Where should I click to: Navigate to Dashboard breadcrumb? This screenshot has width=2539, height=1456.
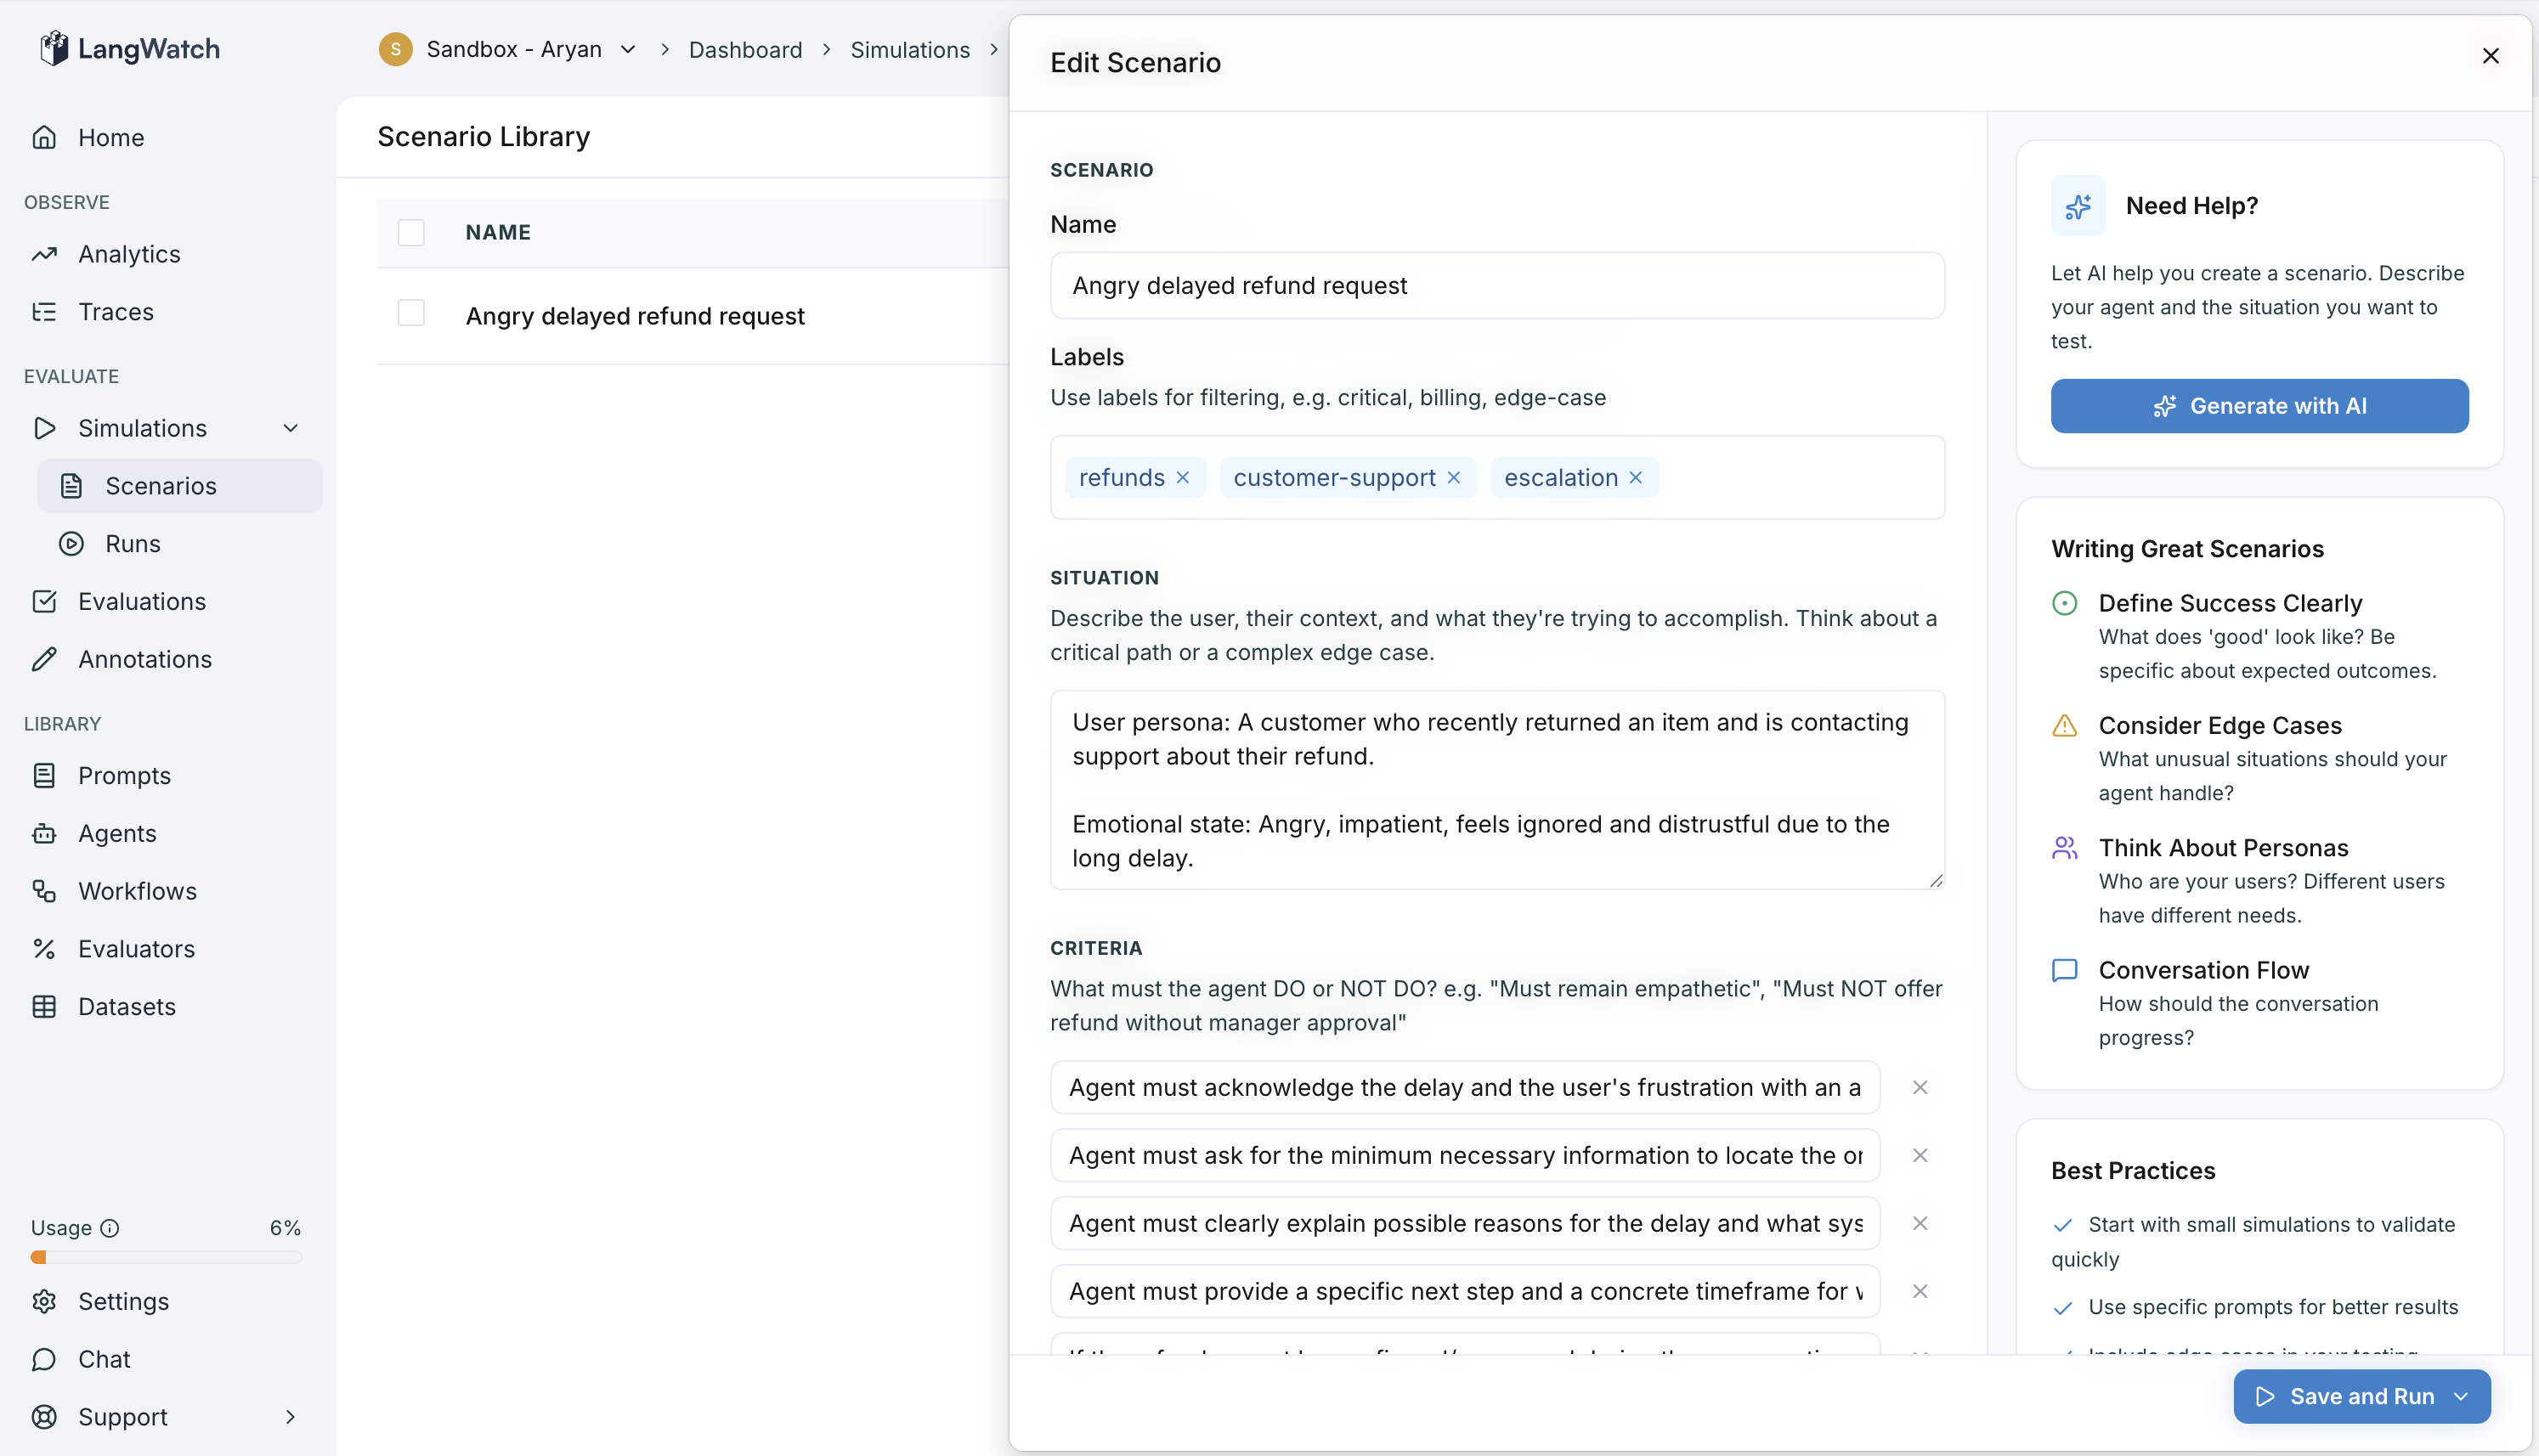(745, 49)
